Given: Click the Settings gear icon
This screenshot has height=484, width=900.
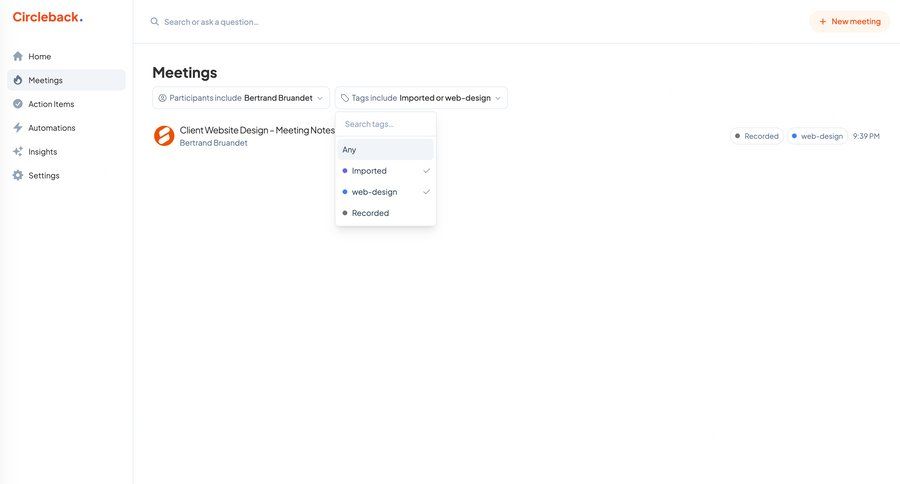Looking at the screenshot, I should point(18,176).
